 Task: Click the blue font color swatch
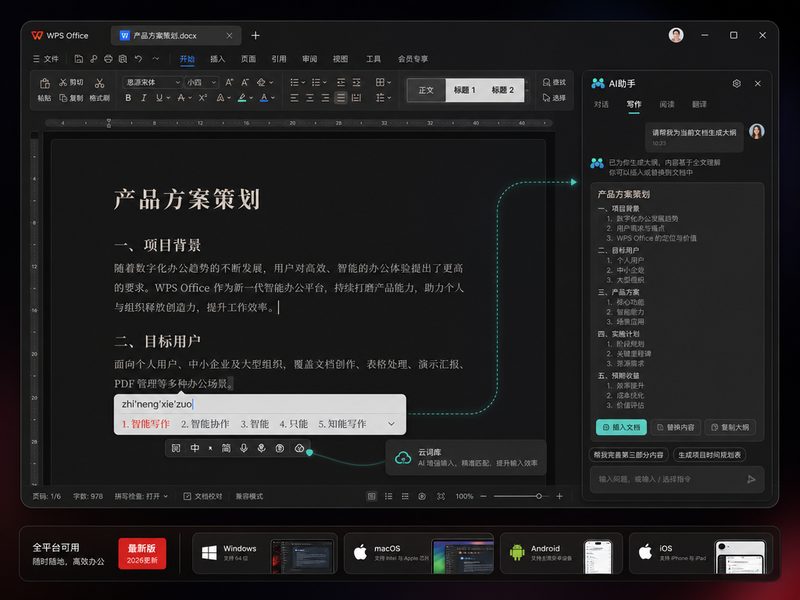(x=264, y=97)
